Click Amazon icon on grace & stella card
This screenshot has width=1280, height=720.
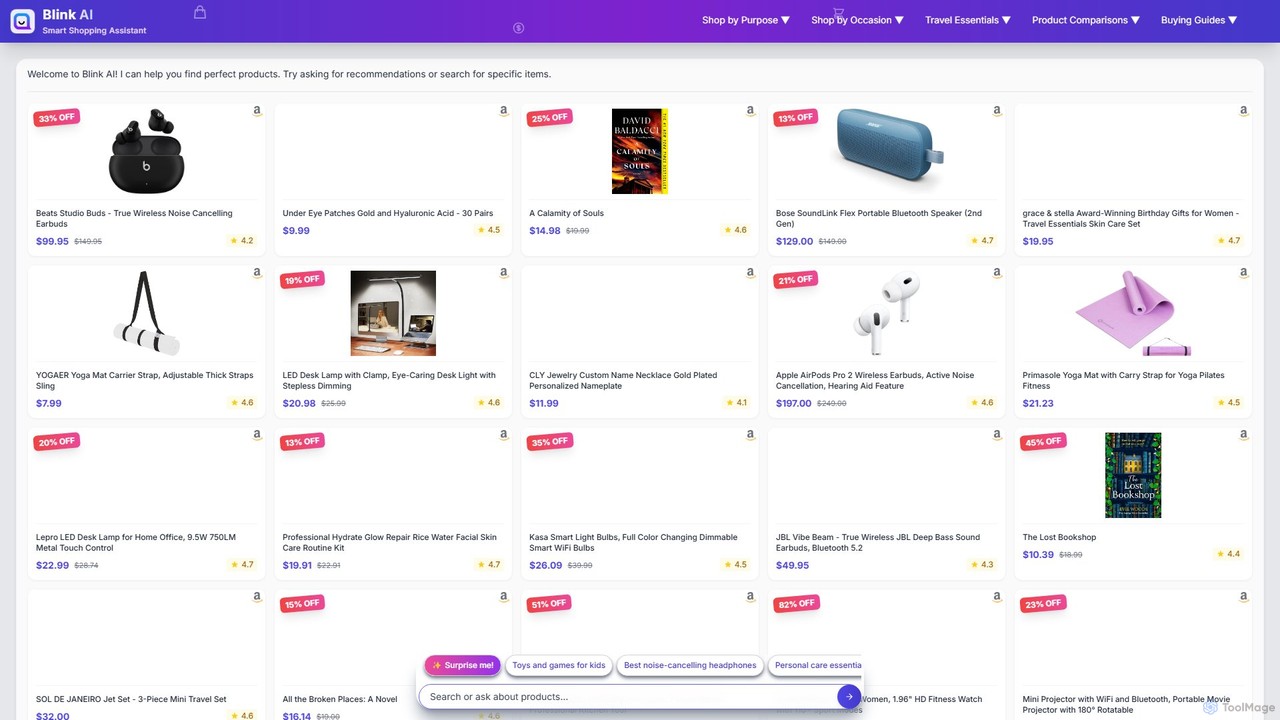coord(1244,111)
